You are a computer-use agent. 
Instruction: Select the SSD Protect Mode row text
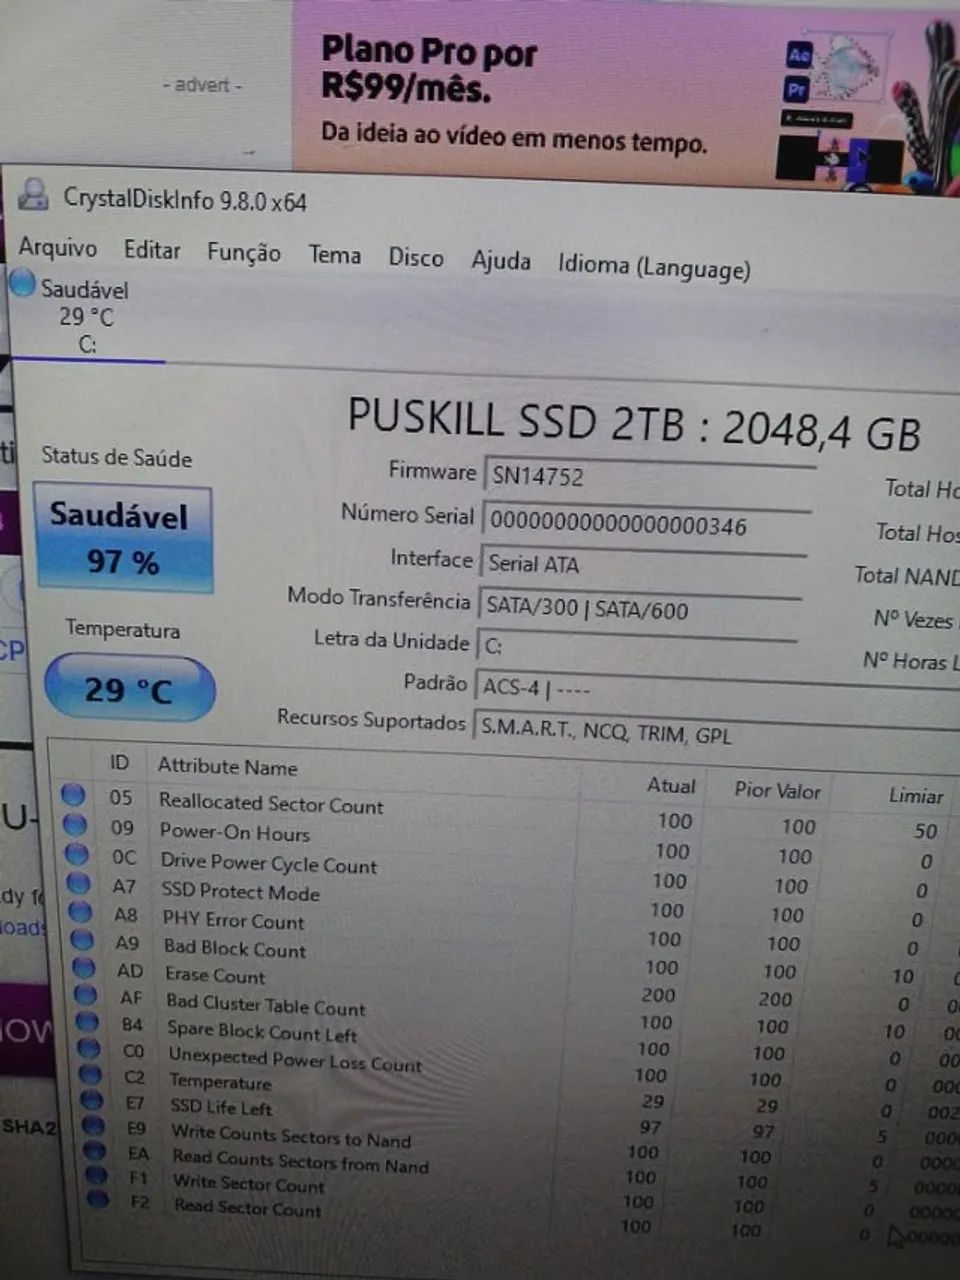coord(241,891)
